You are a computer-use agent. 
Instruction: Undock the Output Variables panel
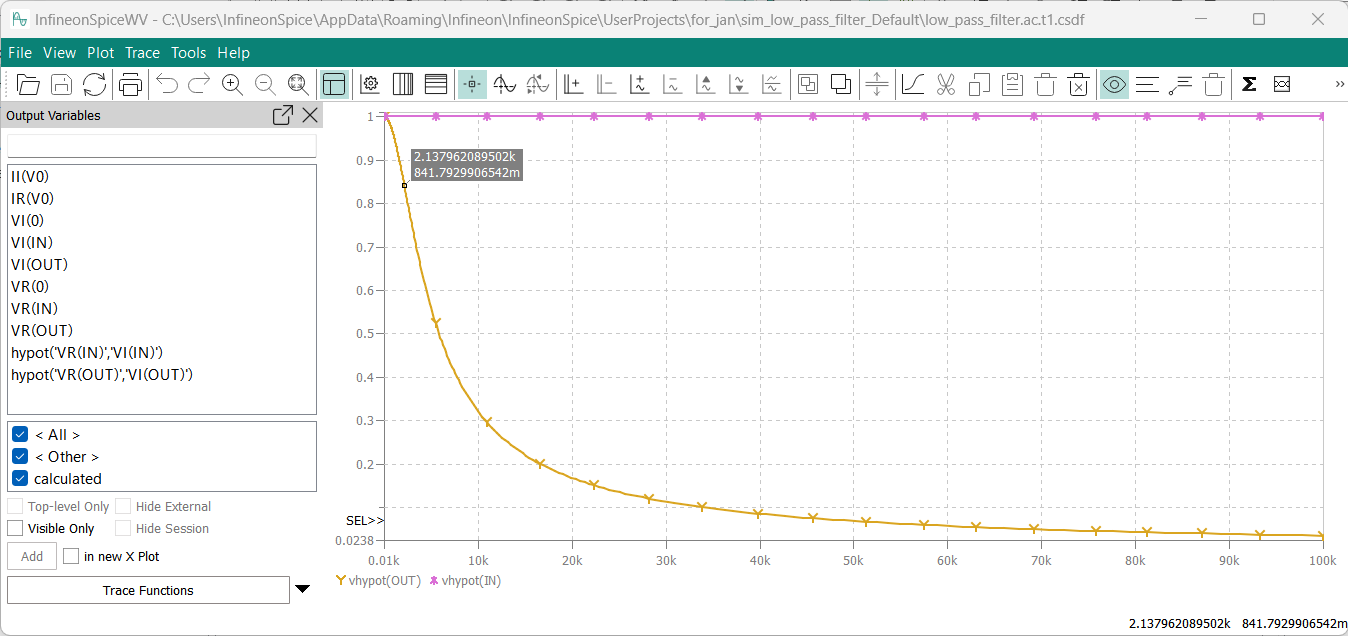283,116
